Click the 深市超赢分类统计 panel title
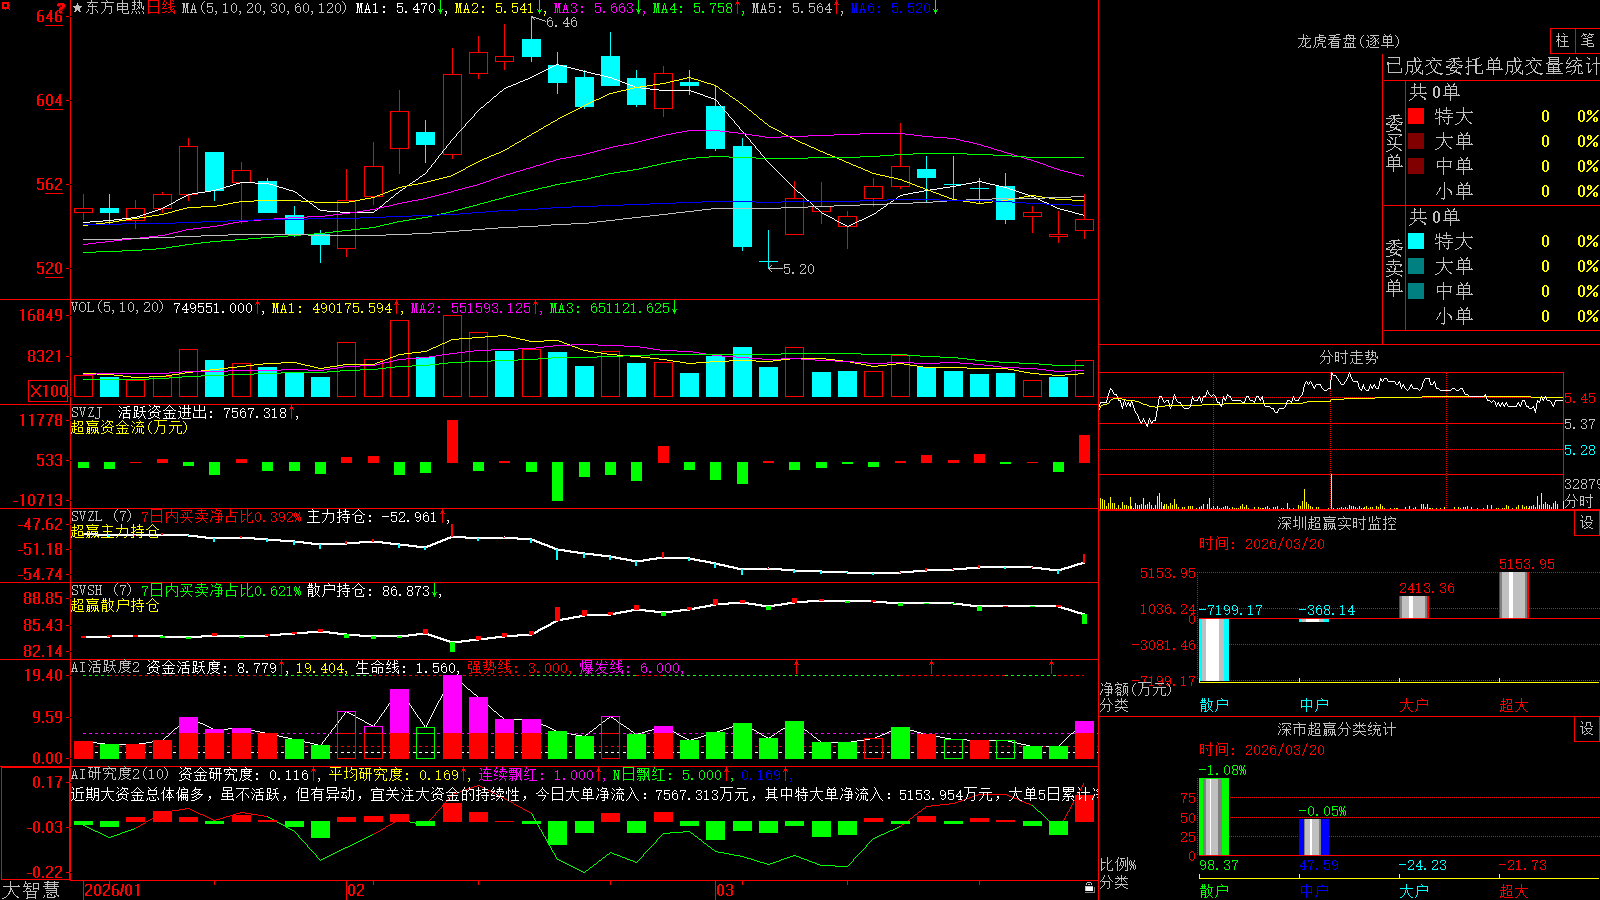The image size is (1600, 900). (x=1337, y=729)
